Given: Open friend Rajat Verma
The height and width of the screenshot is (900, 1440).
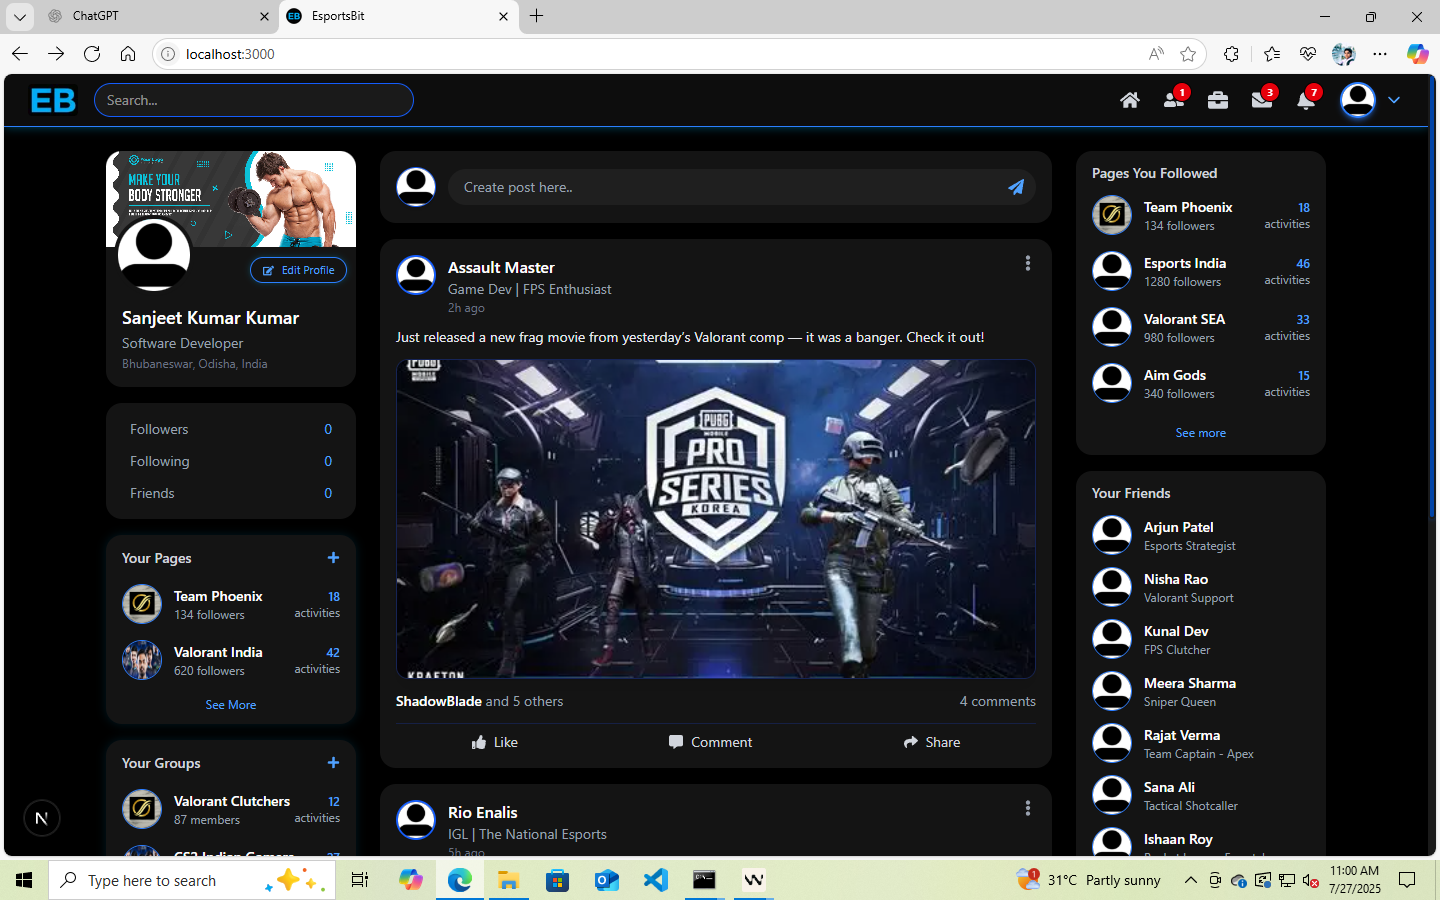Looking at the screenshot, I should (1201, 743).
